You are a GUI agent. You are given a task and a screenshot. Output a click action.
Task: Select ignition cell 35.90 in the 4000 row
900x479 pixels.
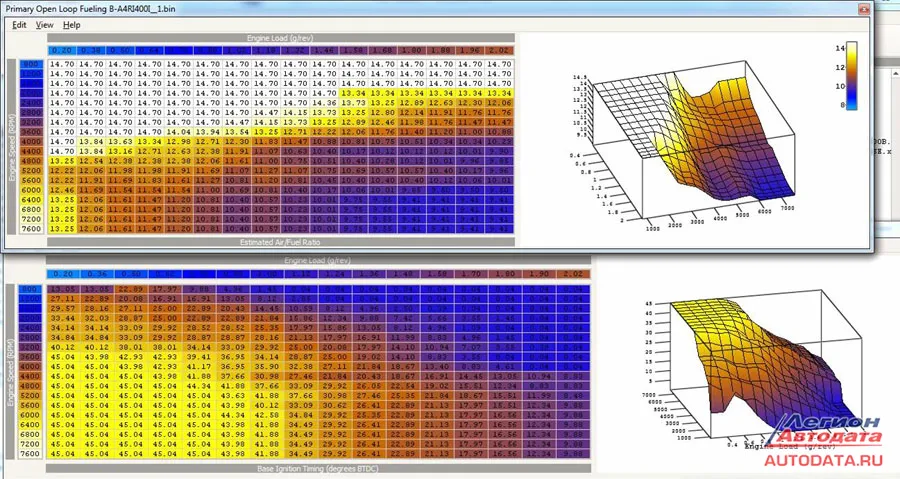click(267, 366)
